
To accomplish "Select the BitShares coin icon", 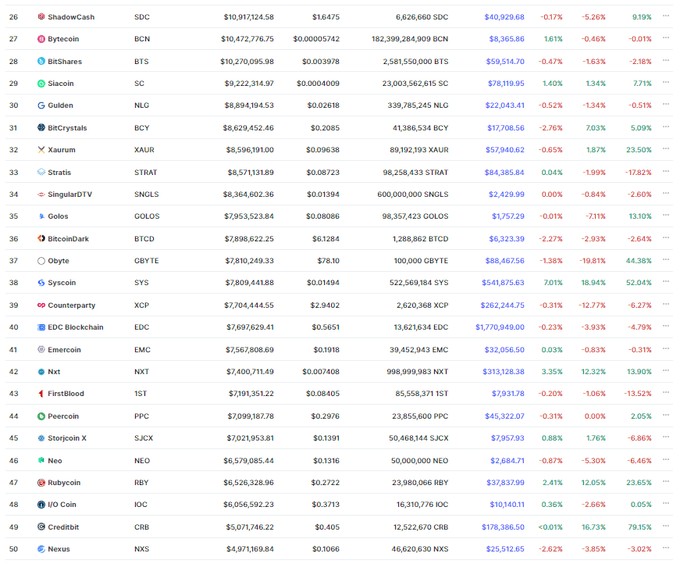I will point(41,61).
